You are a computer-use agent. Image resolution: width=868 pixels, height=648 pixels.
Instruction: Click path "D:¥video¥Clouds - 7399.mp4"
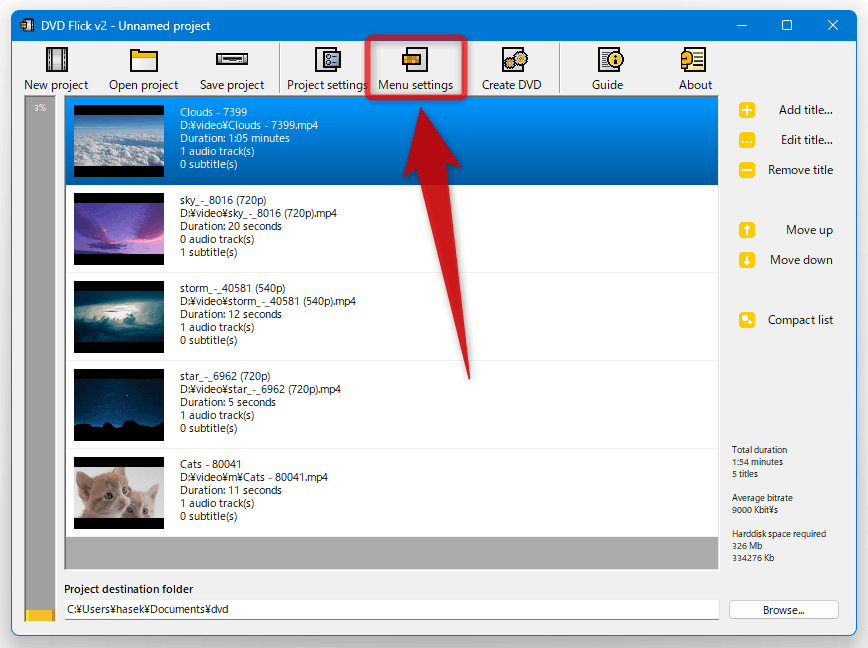tap(249, 125)
